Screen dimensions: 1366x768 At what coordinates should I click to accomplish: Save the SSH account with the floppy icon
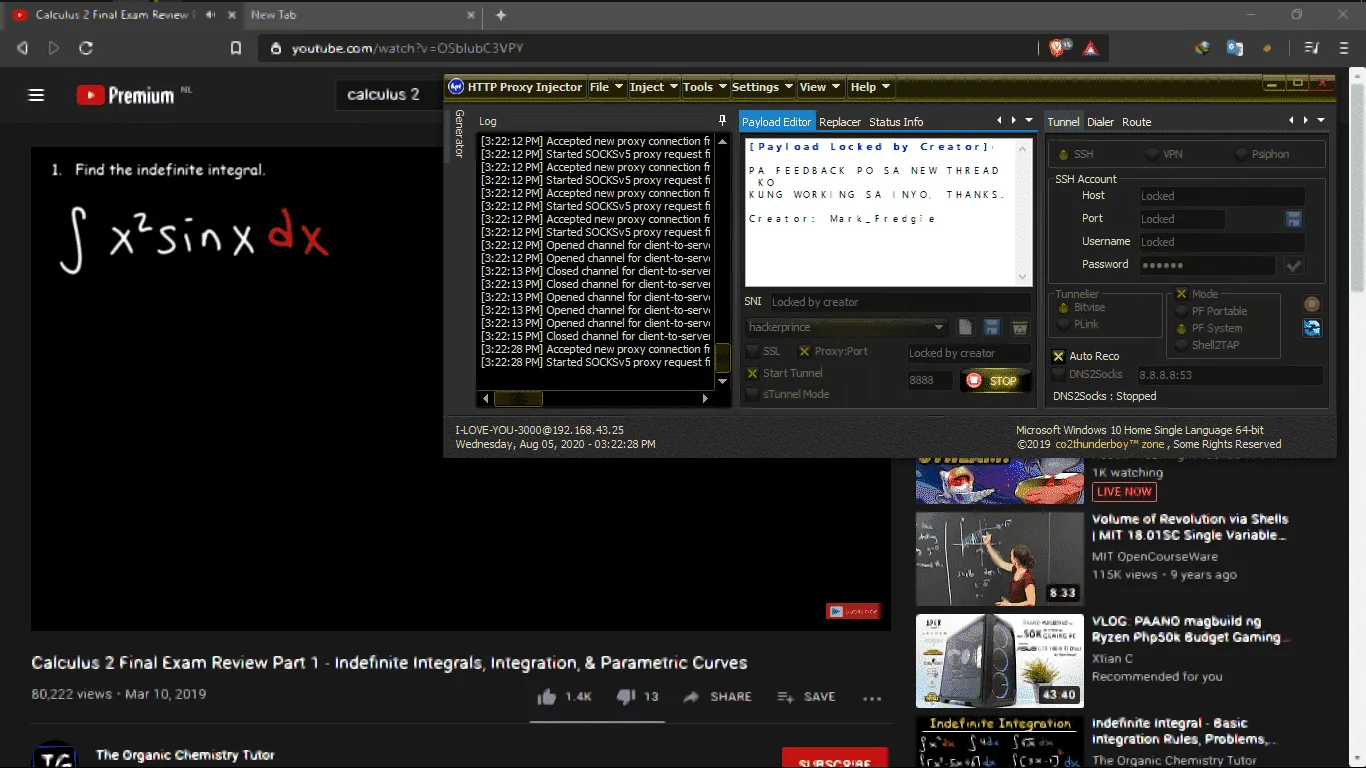click(x=1293, y=219)
